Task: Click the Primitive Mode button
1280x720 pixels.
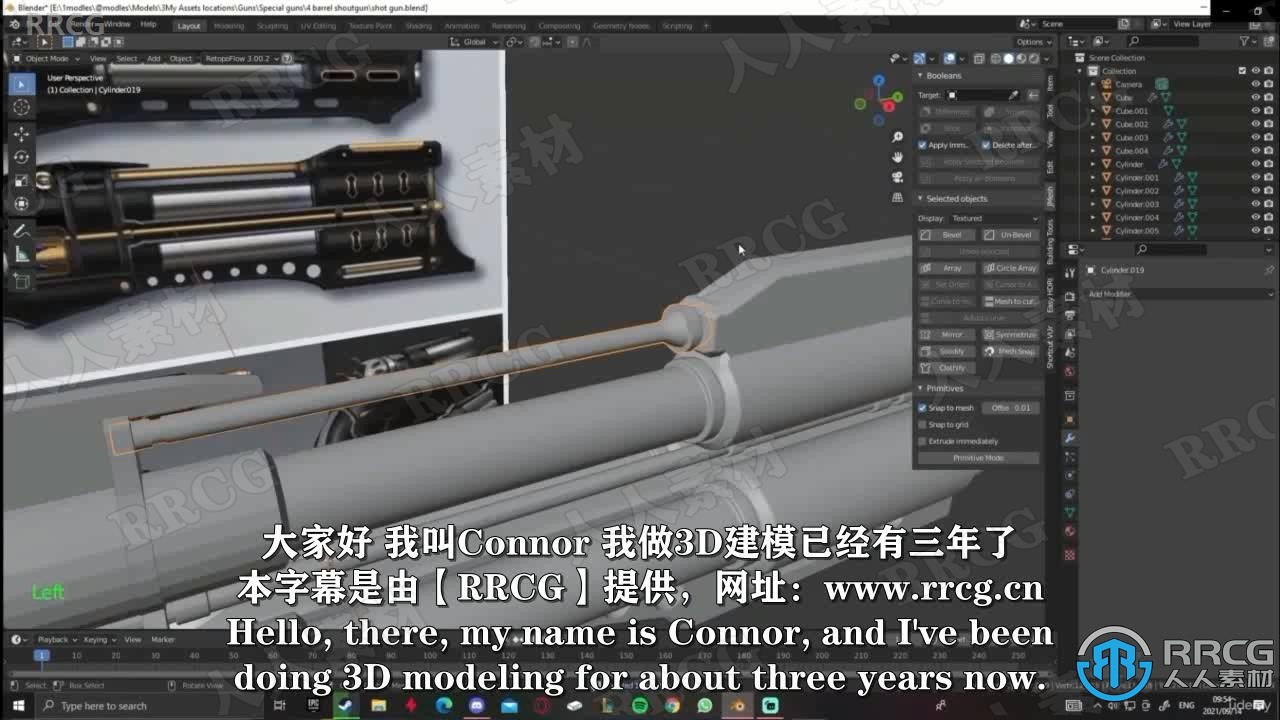Action: [979, 458]
